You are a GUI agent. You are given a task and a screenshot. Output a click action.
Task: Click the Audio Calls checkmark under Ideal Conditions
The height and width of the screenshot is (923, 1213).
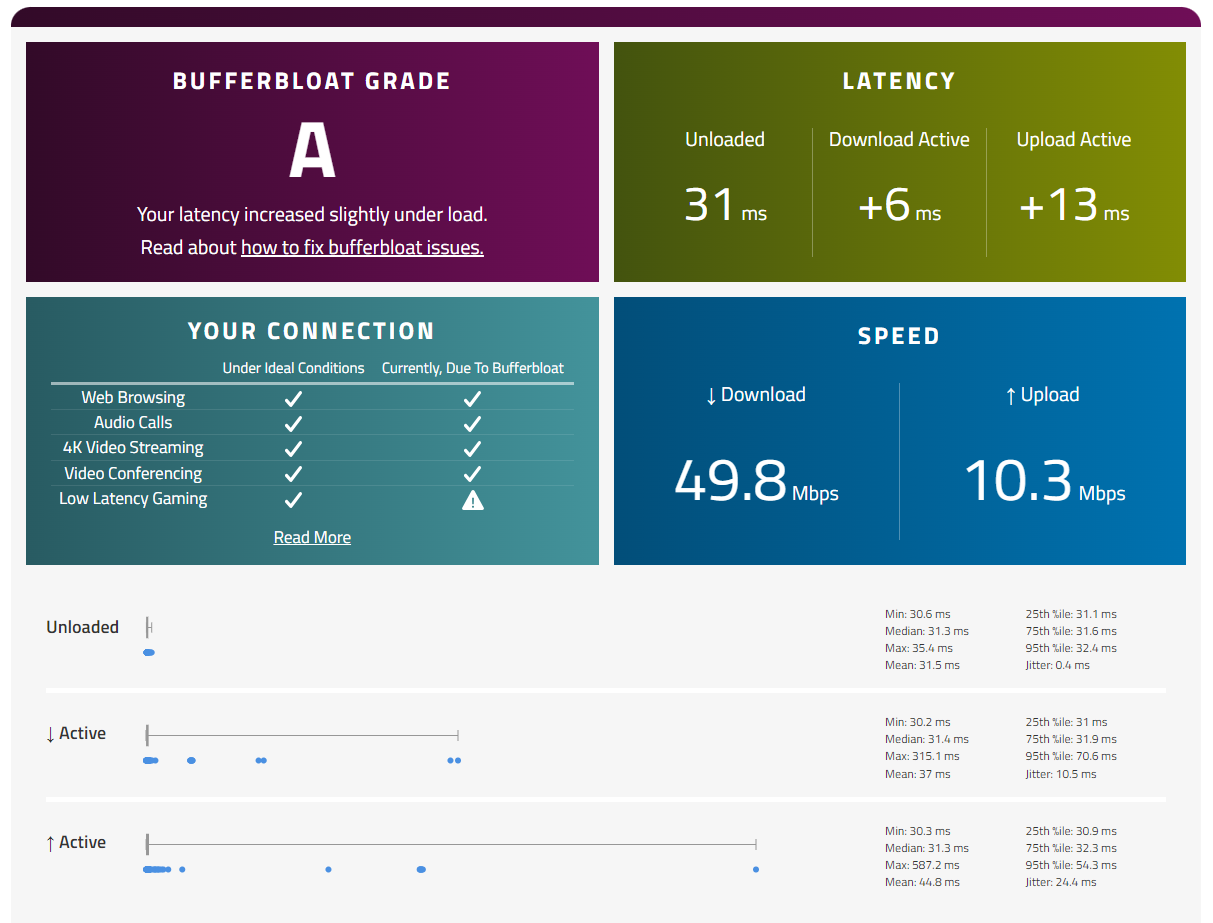pyautogui.click(x=293, y=423)
